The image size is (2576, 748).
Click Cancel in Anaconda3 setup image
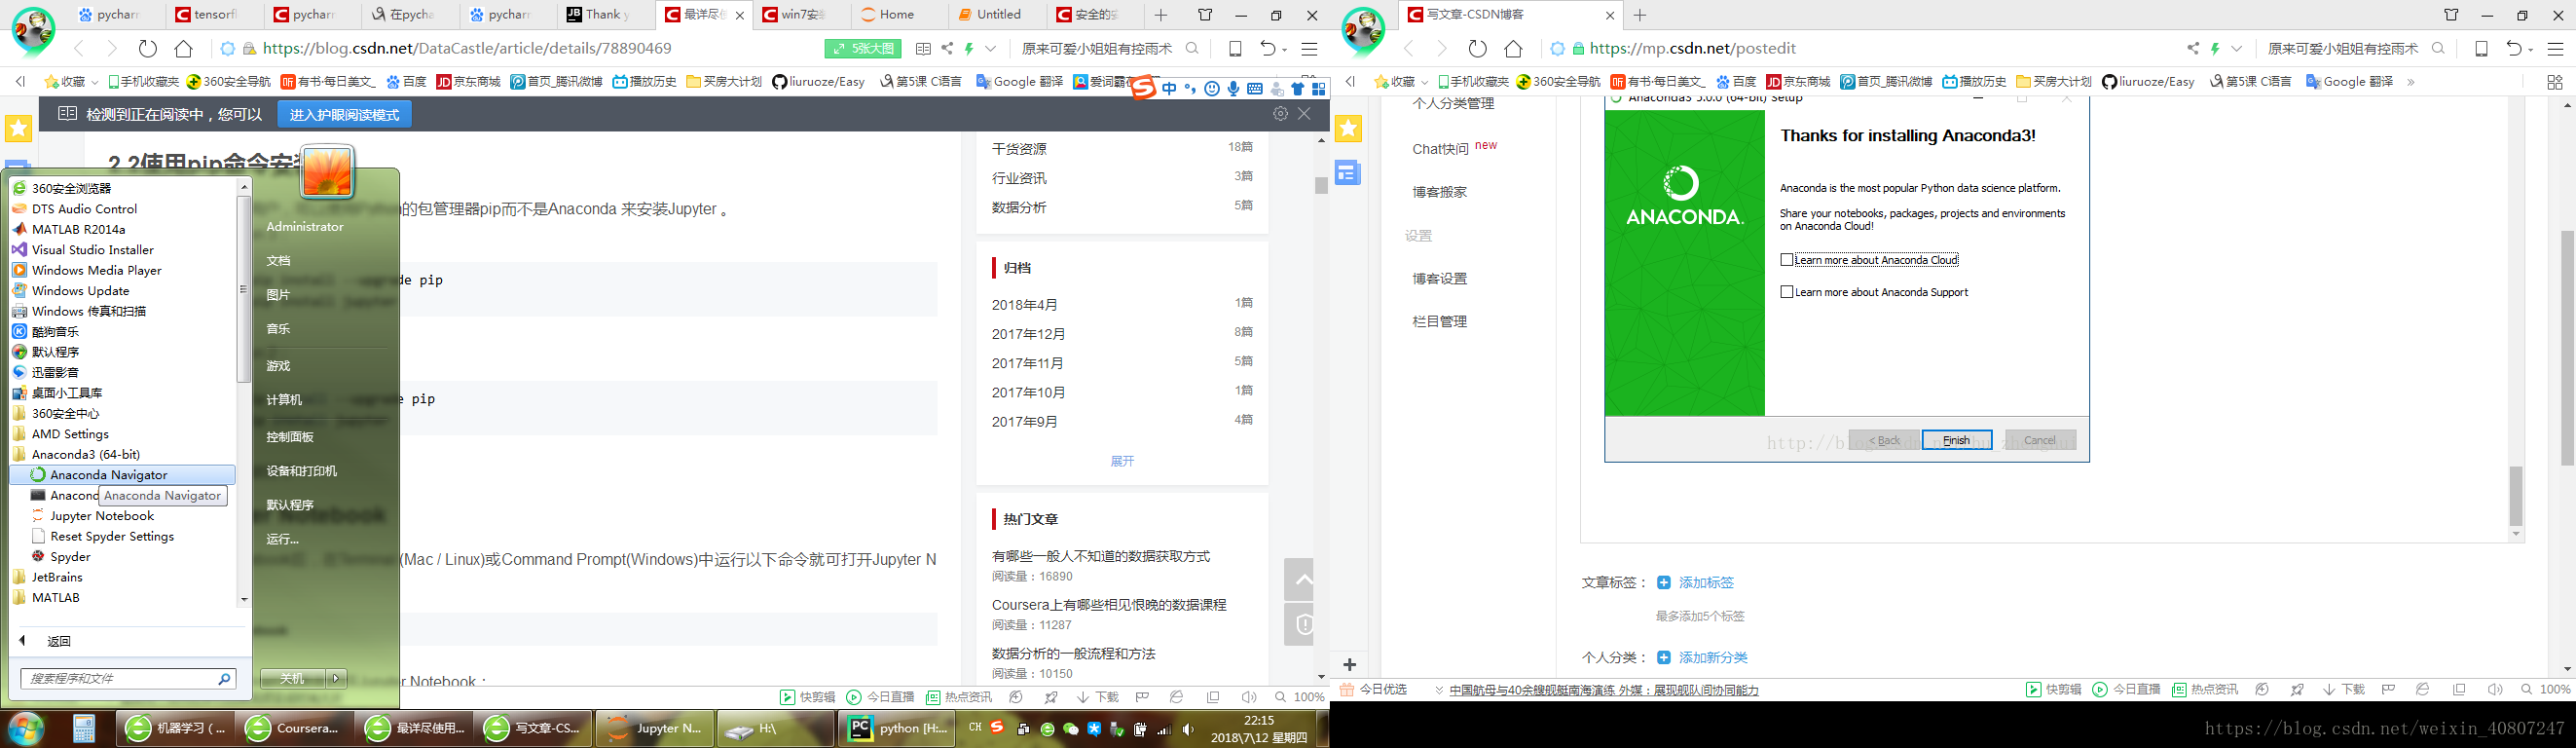coord(2040,440)
